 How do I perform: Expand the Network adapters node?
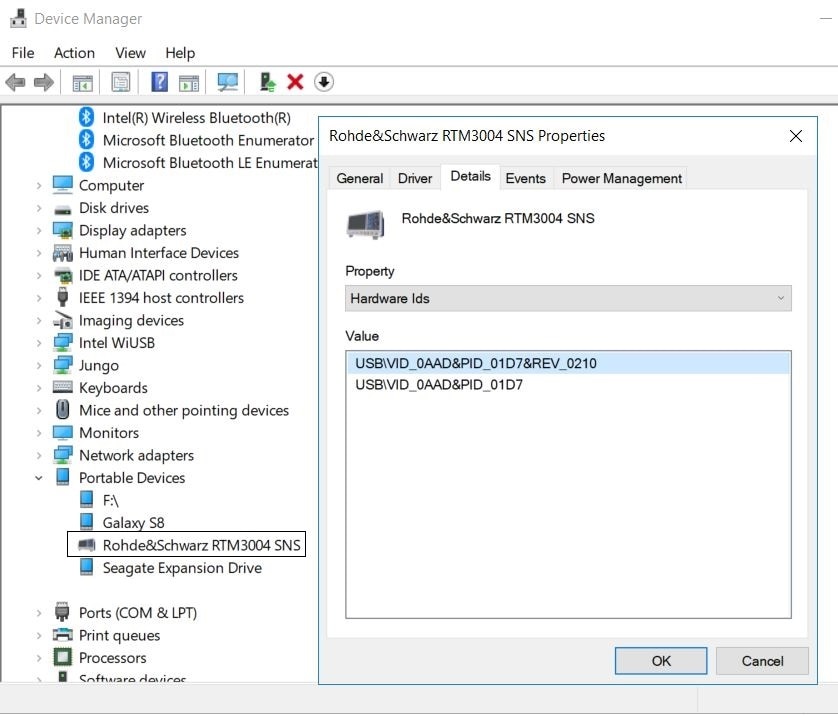tap(39, 456)
